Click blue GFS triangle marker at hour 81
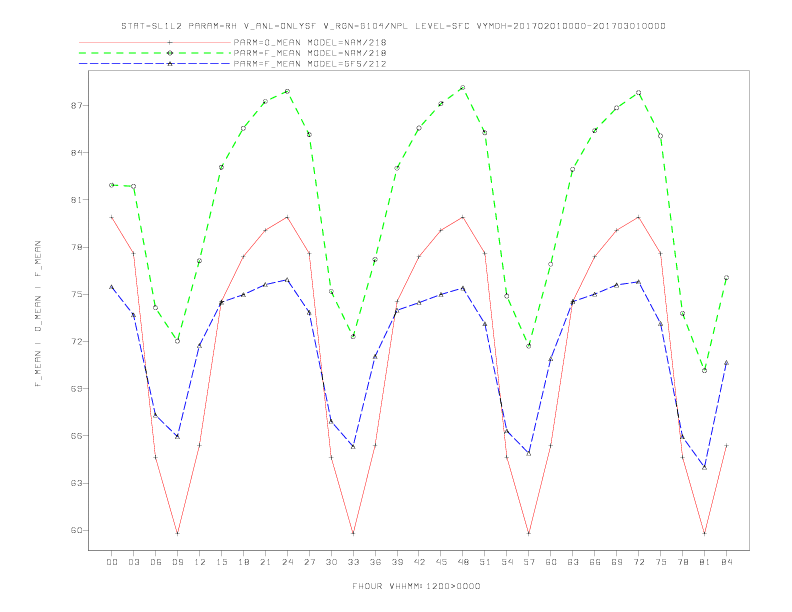 [705, 468]
